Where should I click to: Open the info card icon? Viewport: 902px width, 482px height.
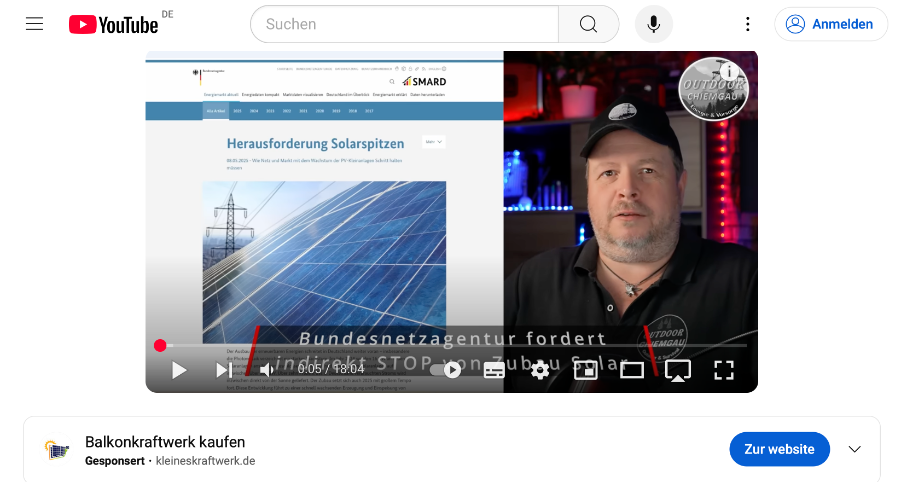pyautogui.click(x=729, y=71)
